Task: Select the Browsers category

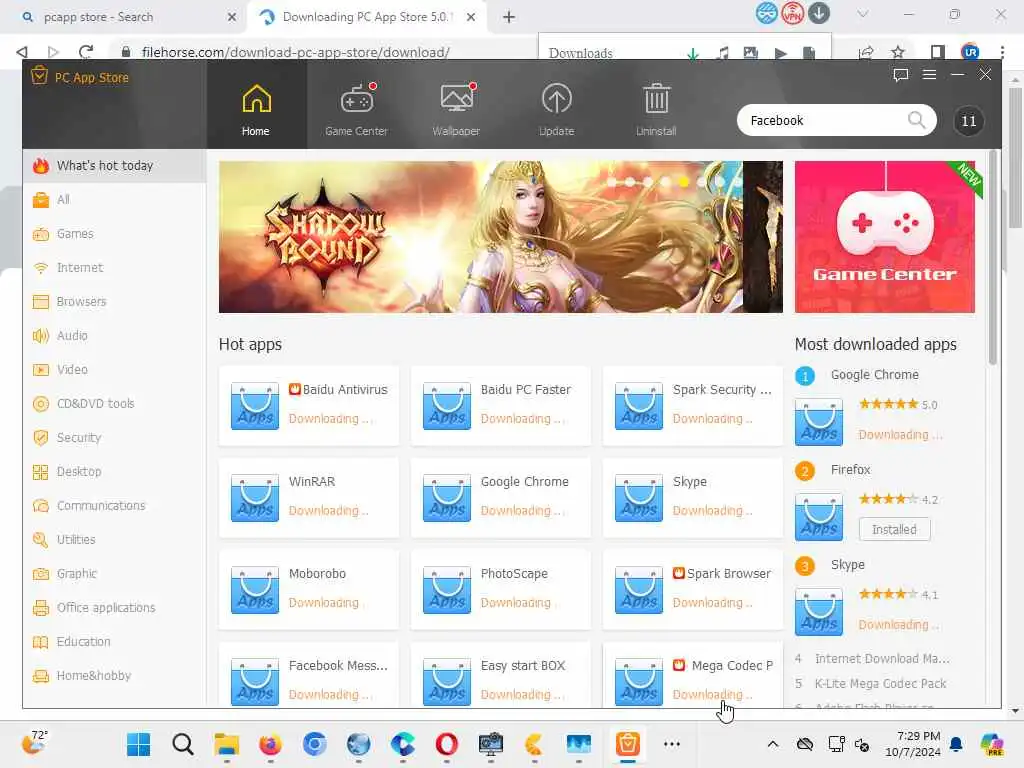Action: pos(114,302)
